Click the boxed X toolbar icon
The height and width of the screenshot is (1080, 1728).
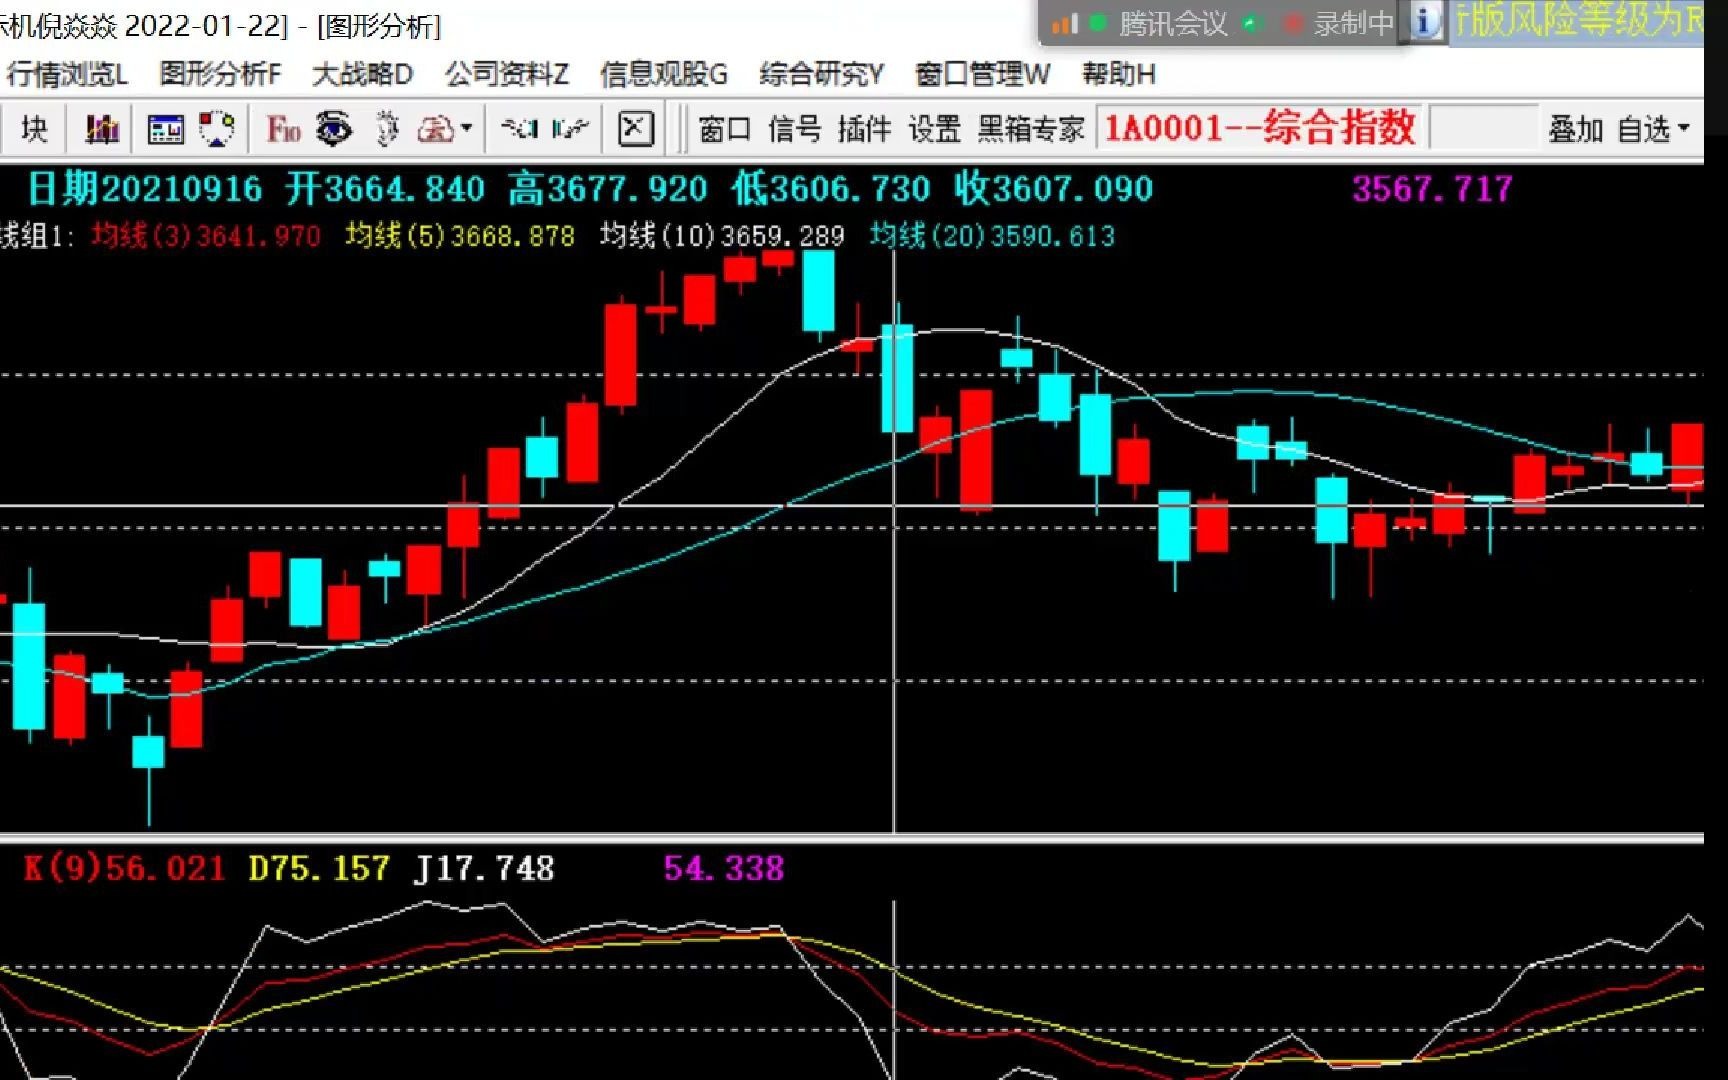(x=635, y=129)
